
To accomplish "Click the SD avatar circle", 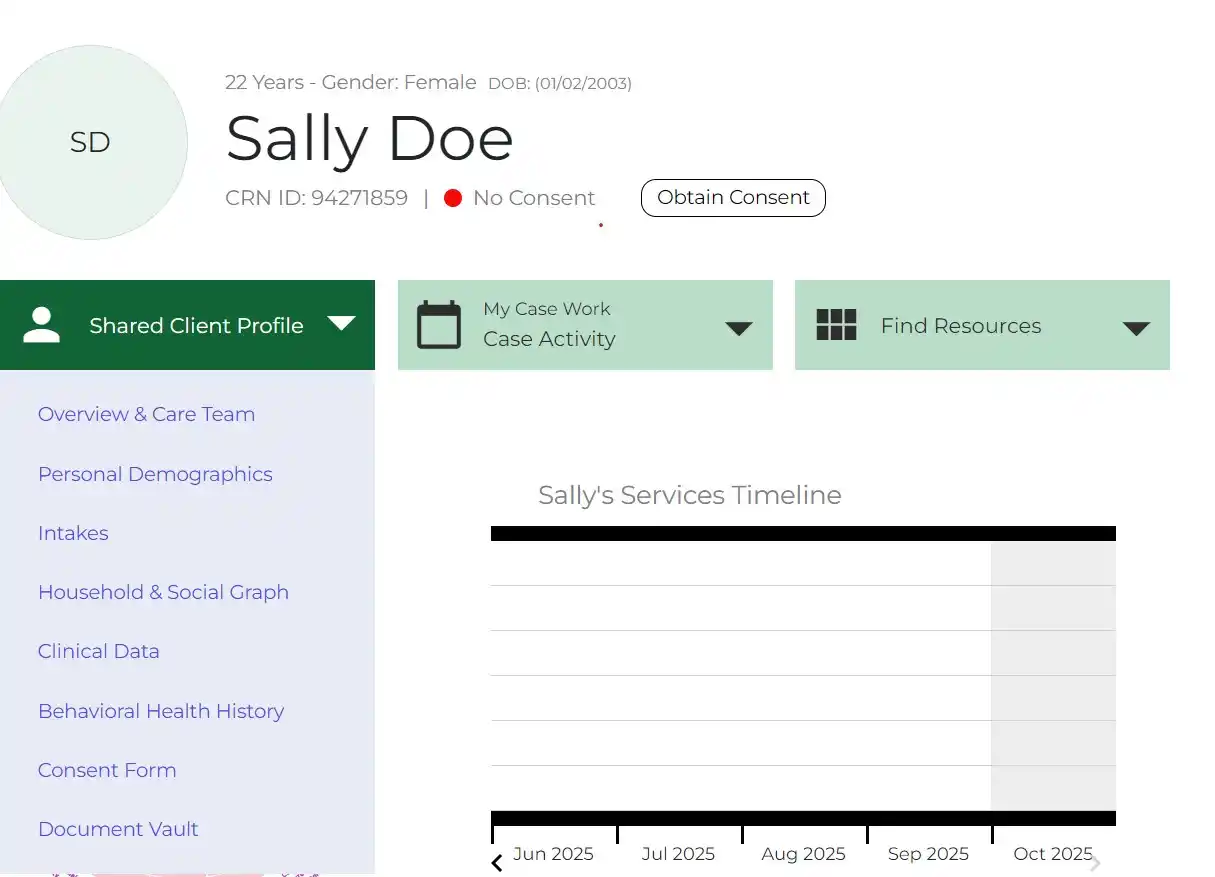I will click(90, 142).
